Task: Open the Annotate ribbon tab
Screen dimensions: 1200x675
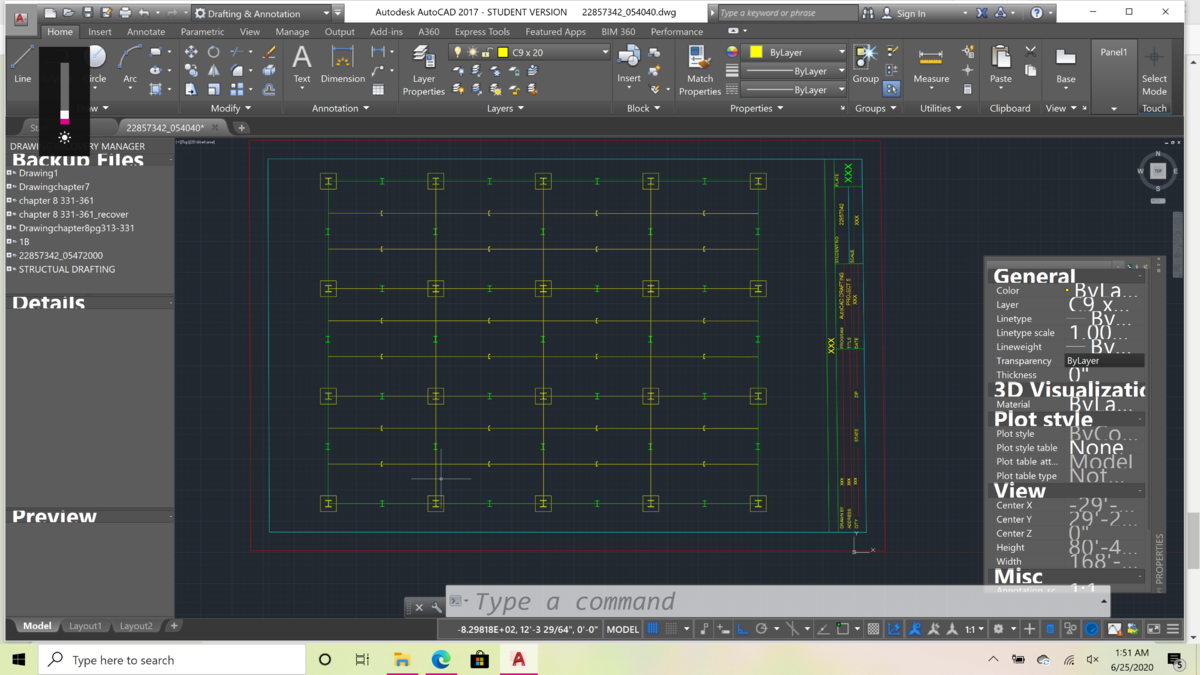Action: point(146,32)
